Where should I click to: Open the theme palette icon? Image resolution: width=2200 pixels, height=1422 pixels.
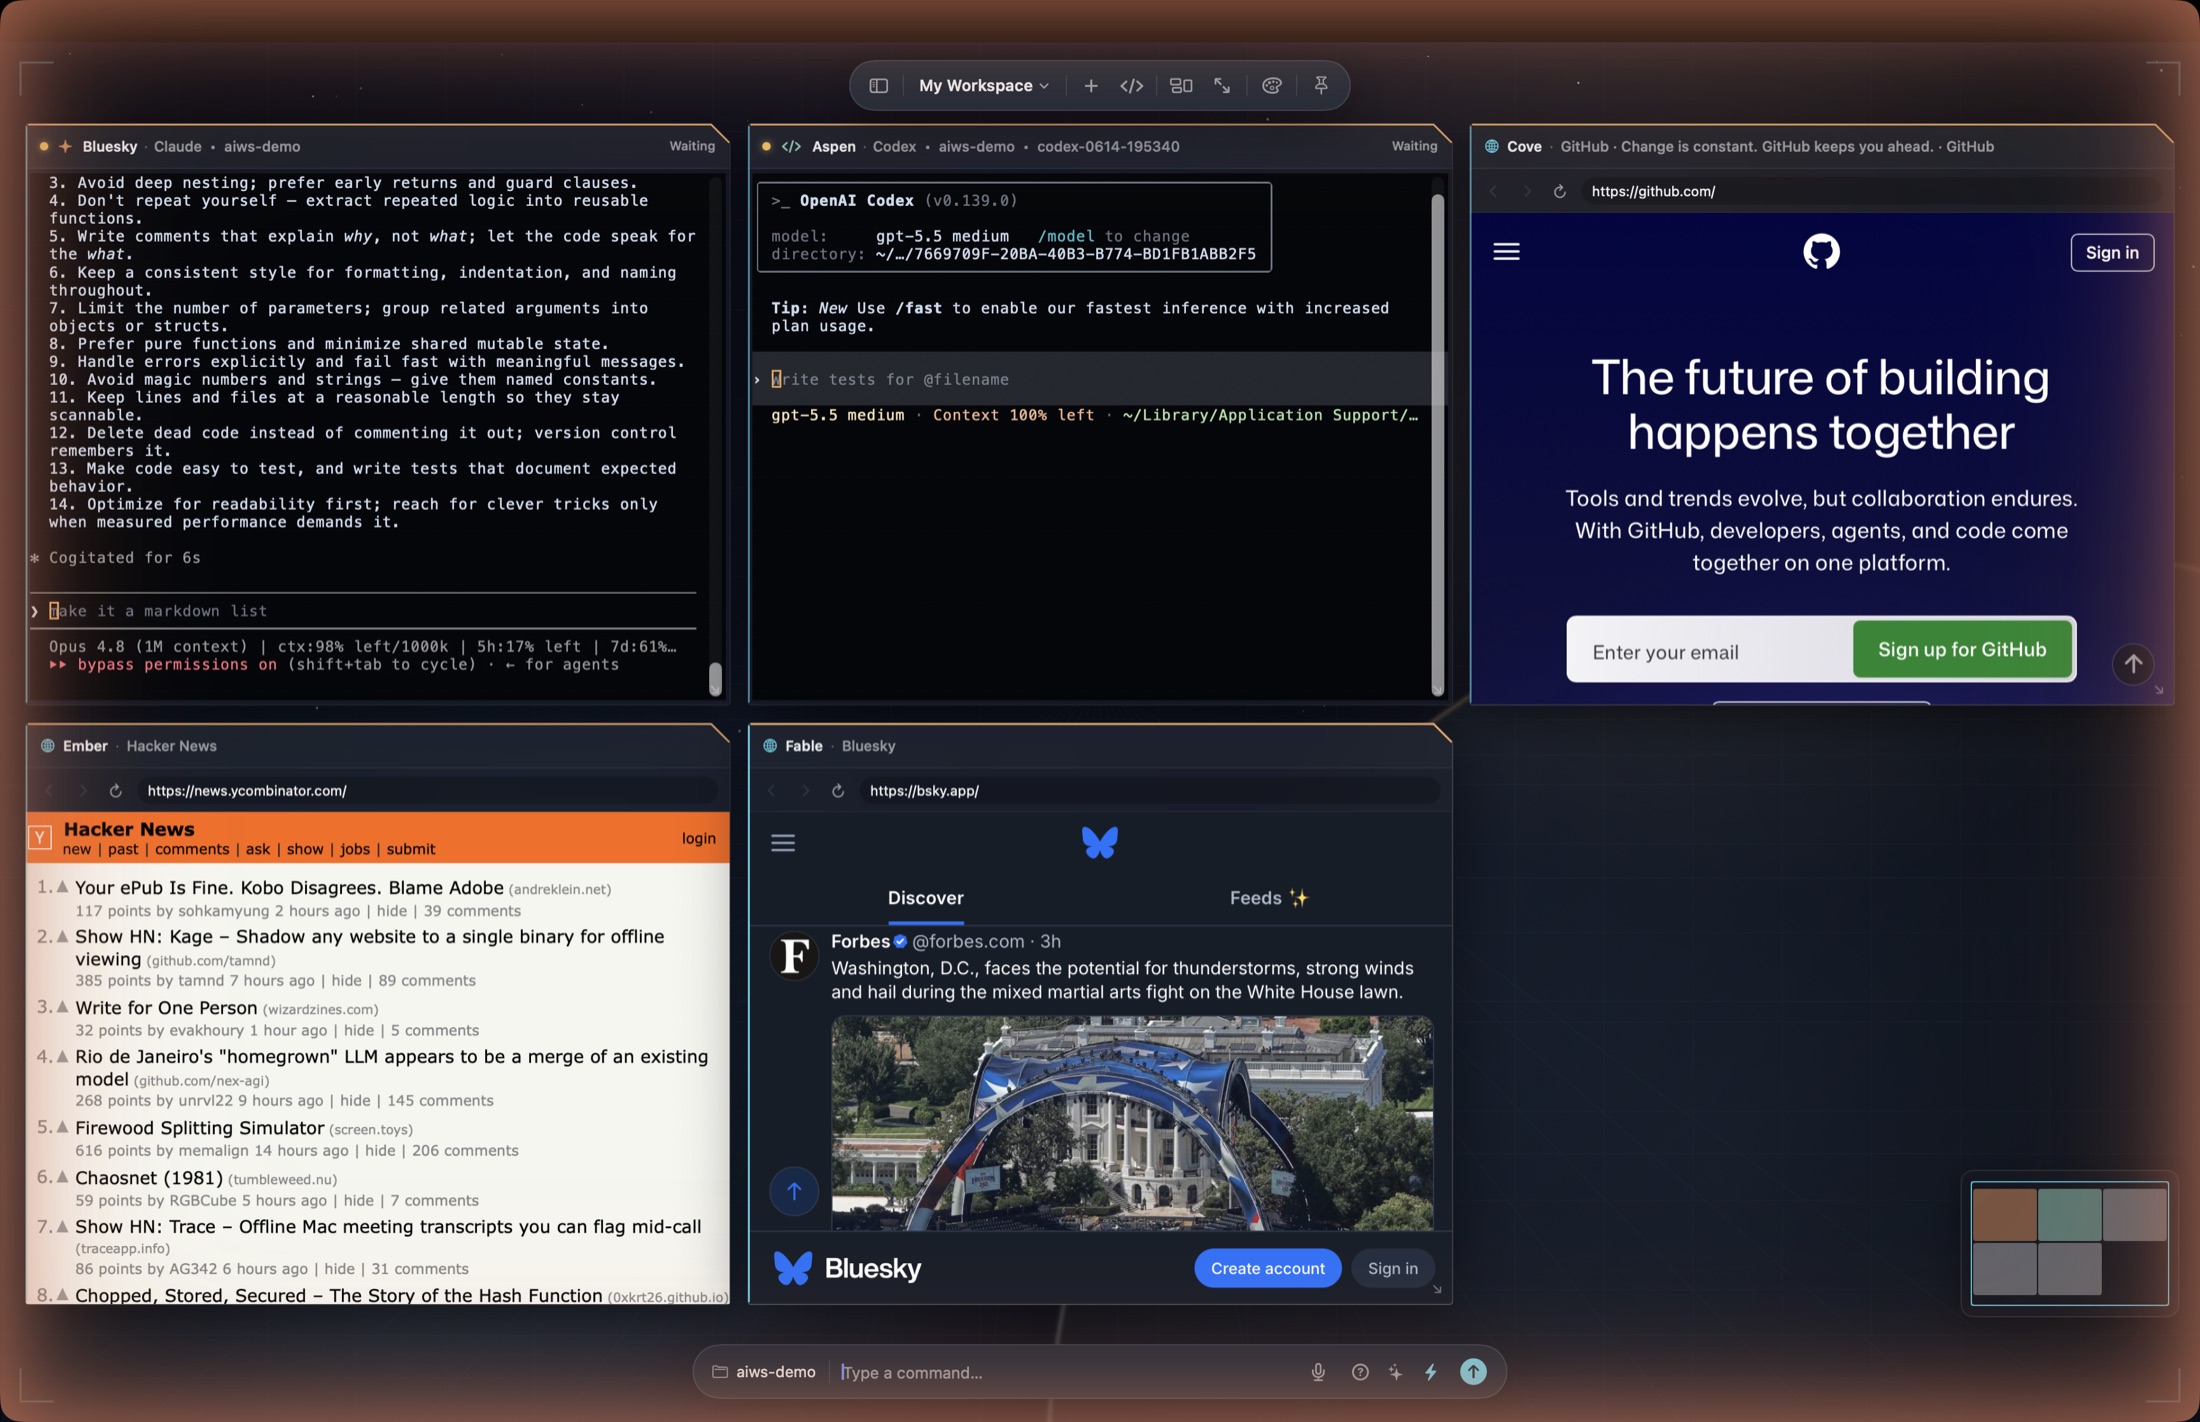(1272, 86)
